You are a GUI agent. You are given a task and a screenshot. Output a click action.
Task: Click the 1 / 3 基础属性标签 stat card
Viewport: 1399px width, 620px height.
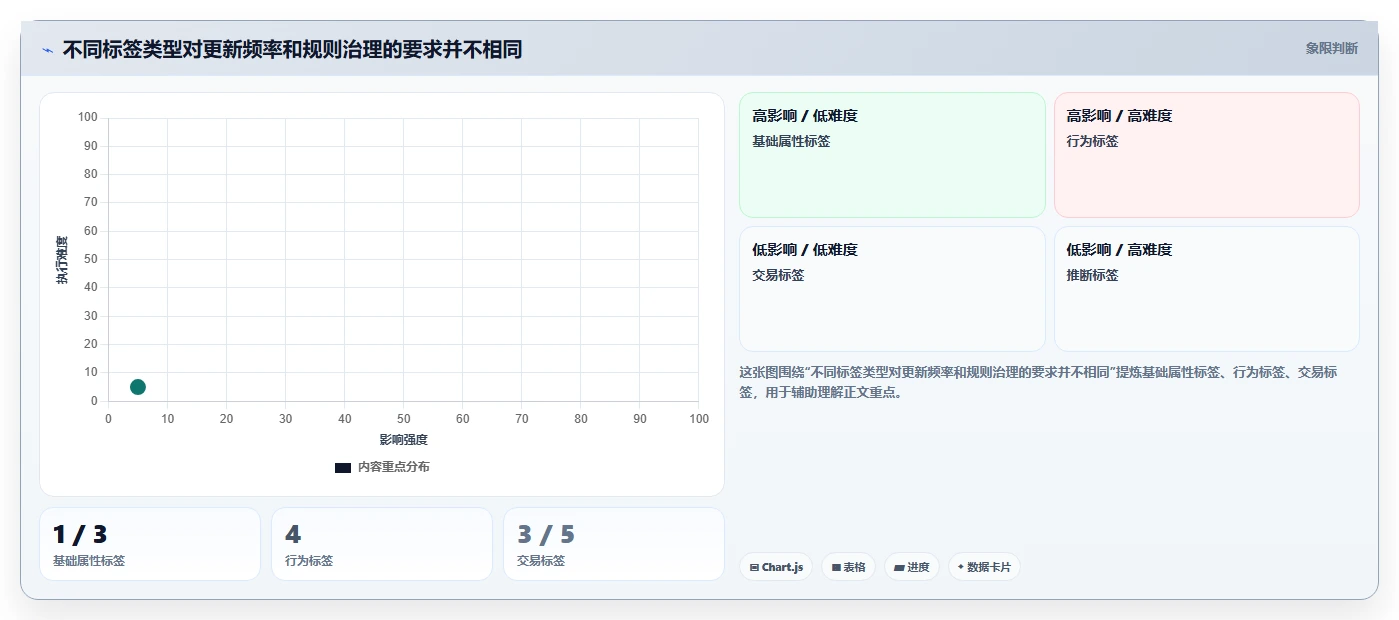point(150,544)
